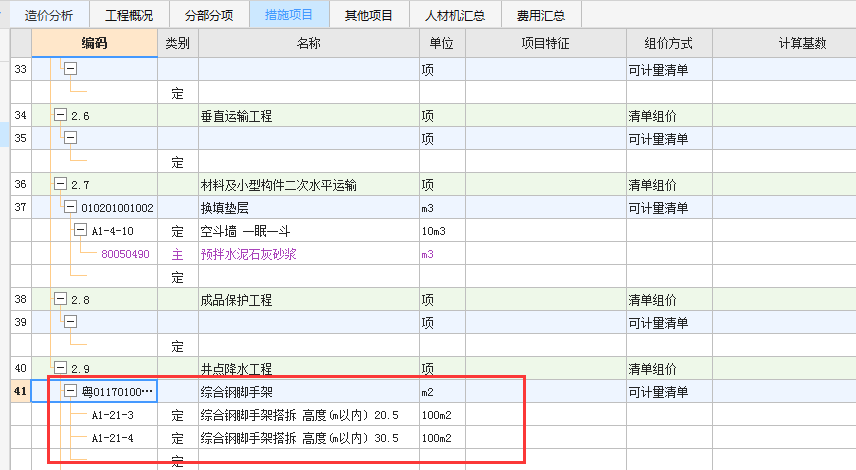Click the 组价方式 column header
856x470 pixels.
669,43
